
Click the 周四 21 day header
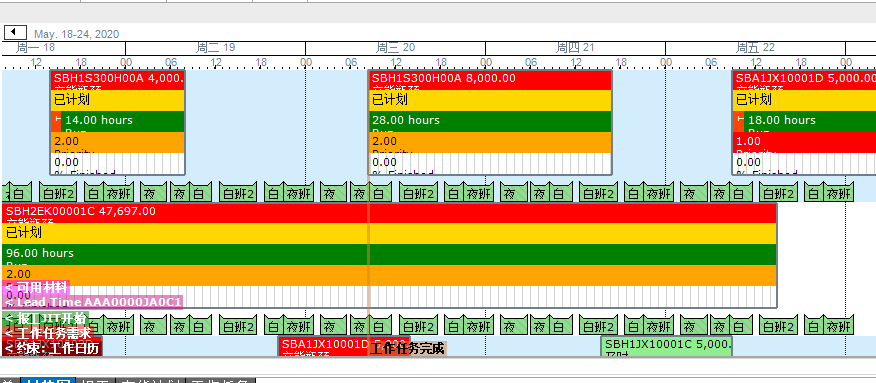click(575, 48)
